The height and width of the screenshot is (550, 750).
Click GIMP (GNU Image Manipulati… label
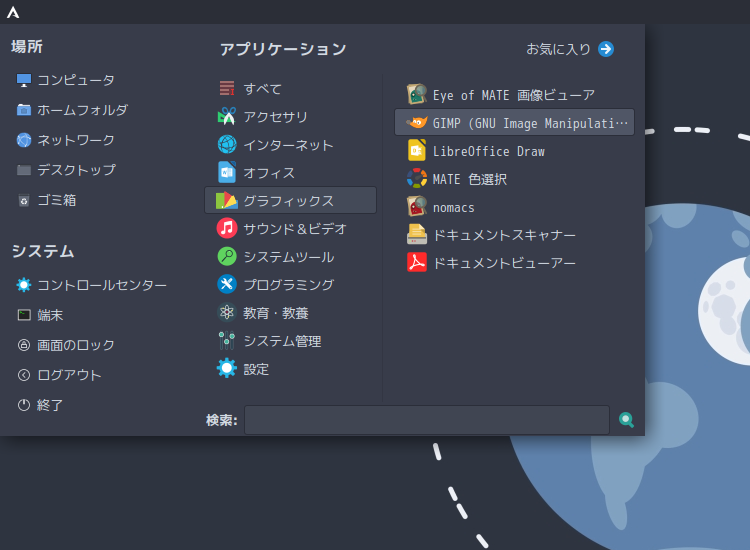[530, 123]
